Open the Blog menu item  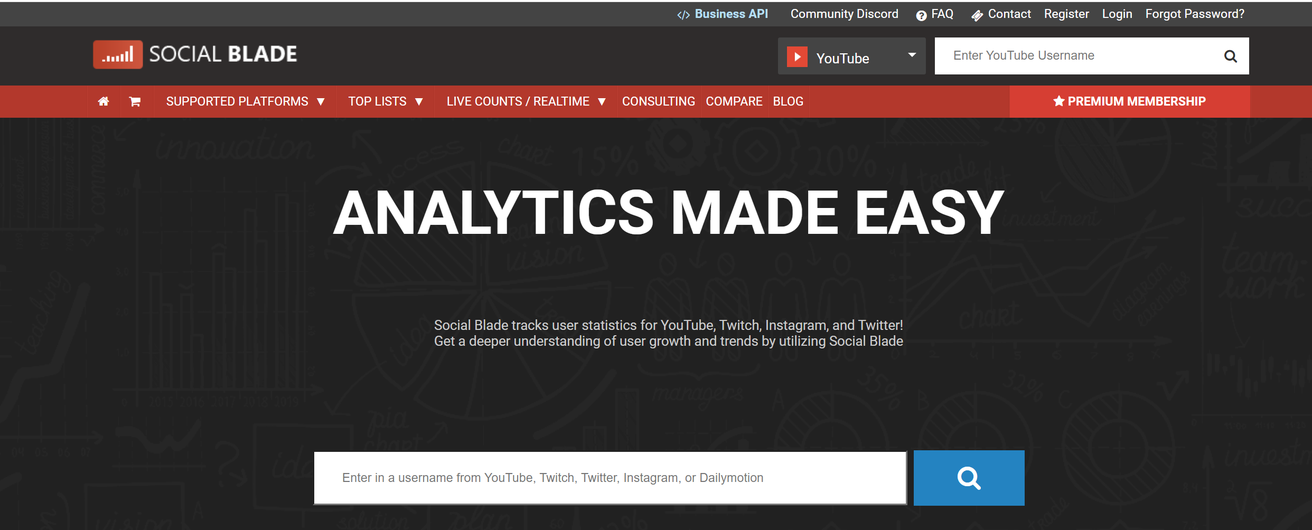pyautogui.click(x=788, y=101)
